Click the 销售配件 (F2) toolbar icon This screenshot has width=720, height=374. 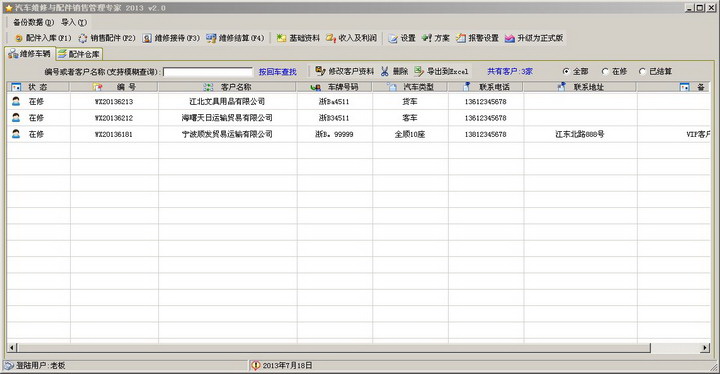pos(83,38)
